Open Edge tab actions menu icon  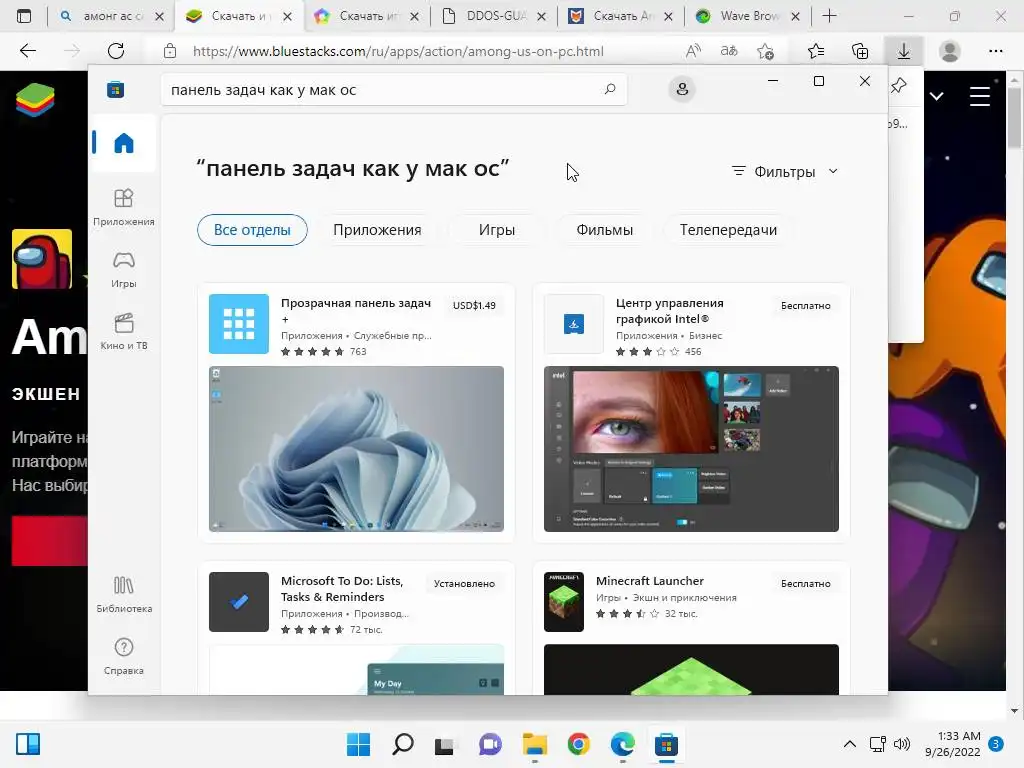(24, 16)
